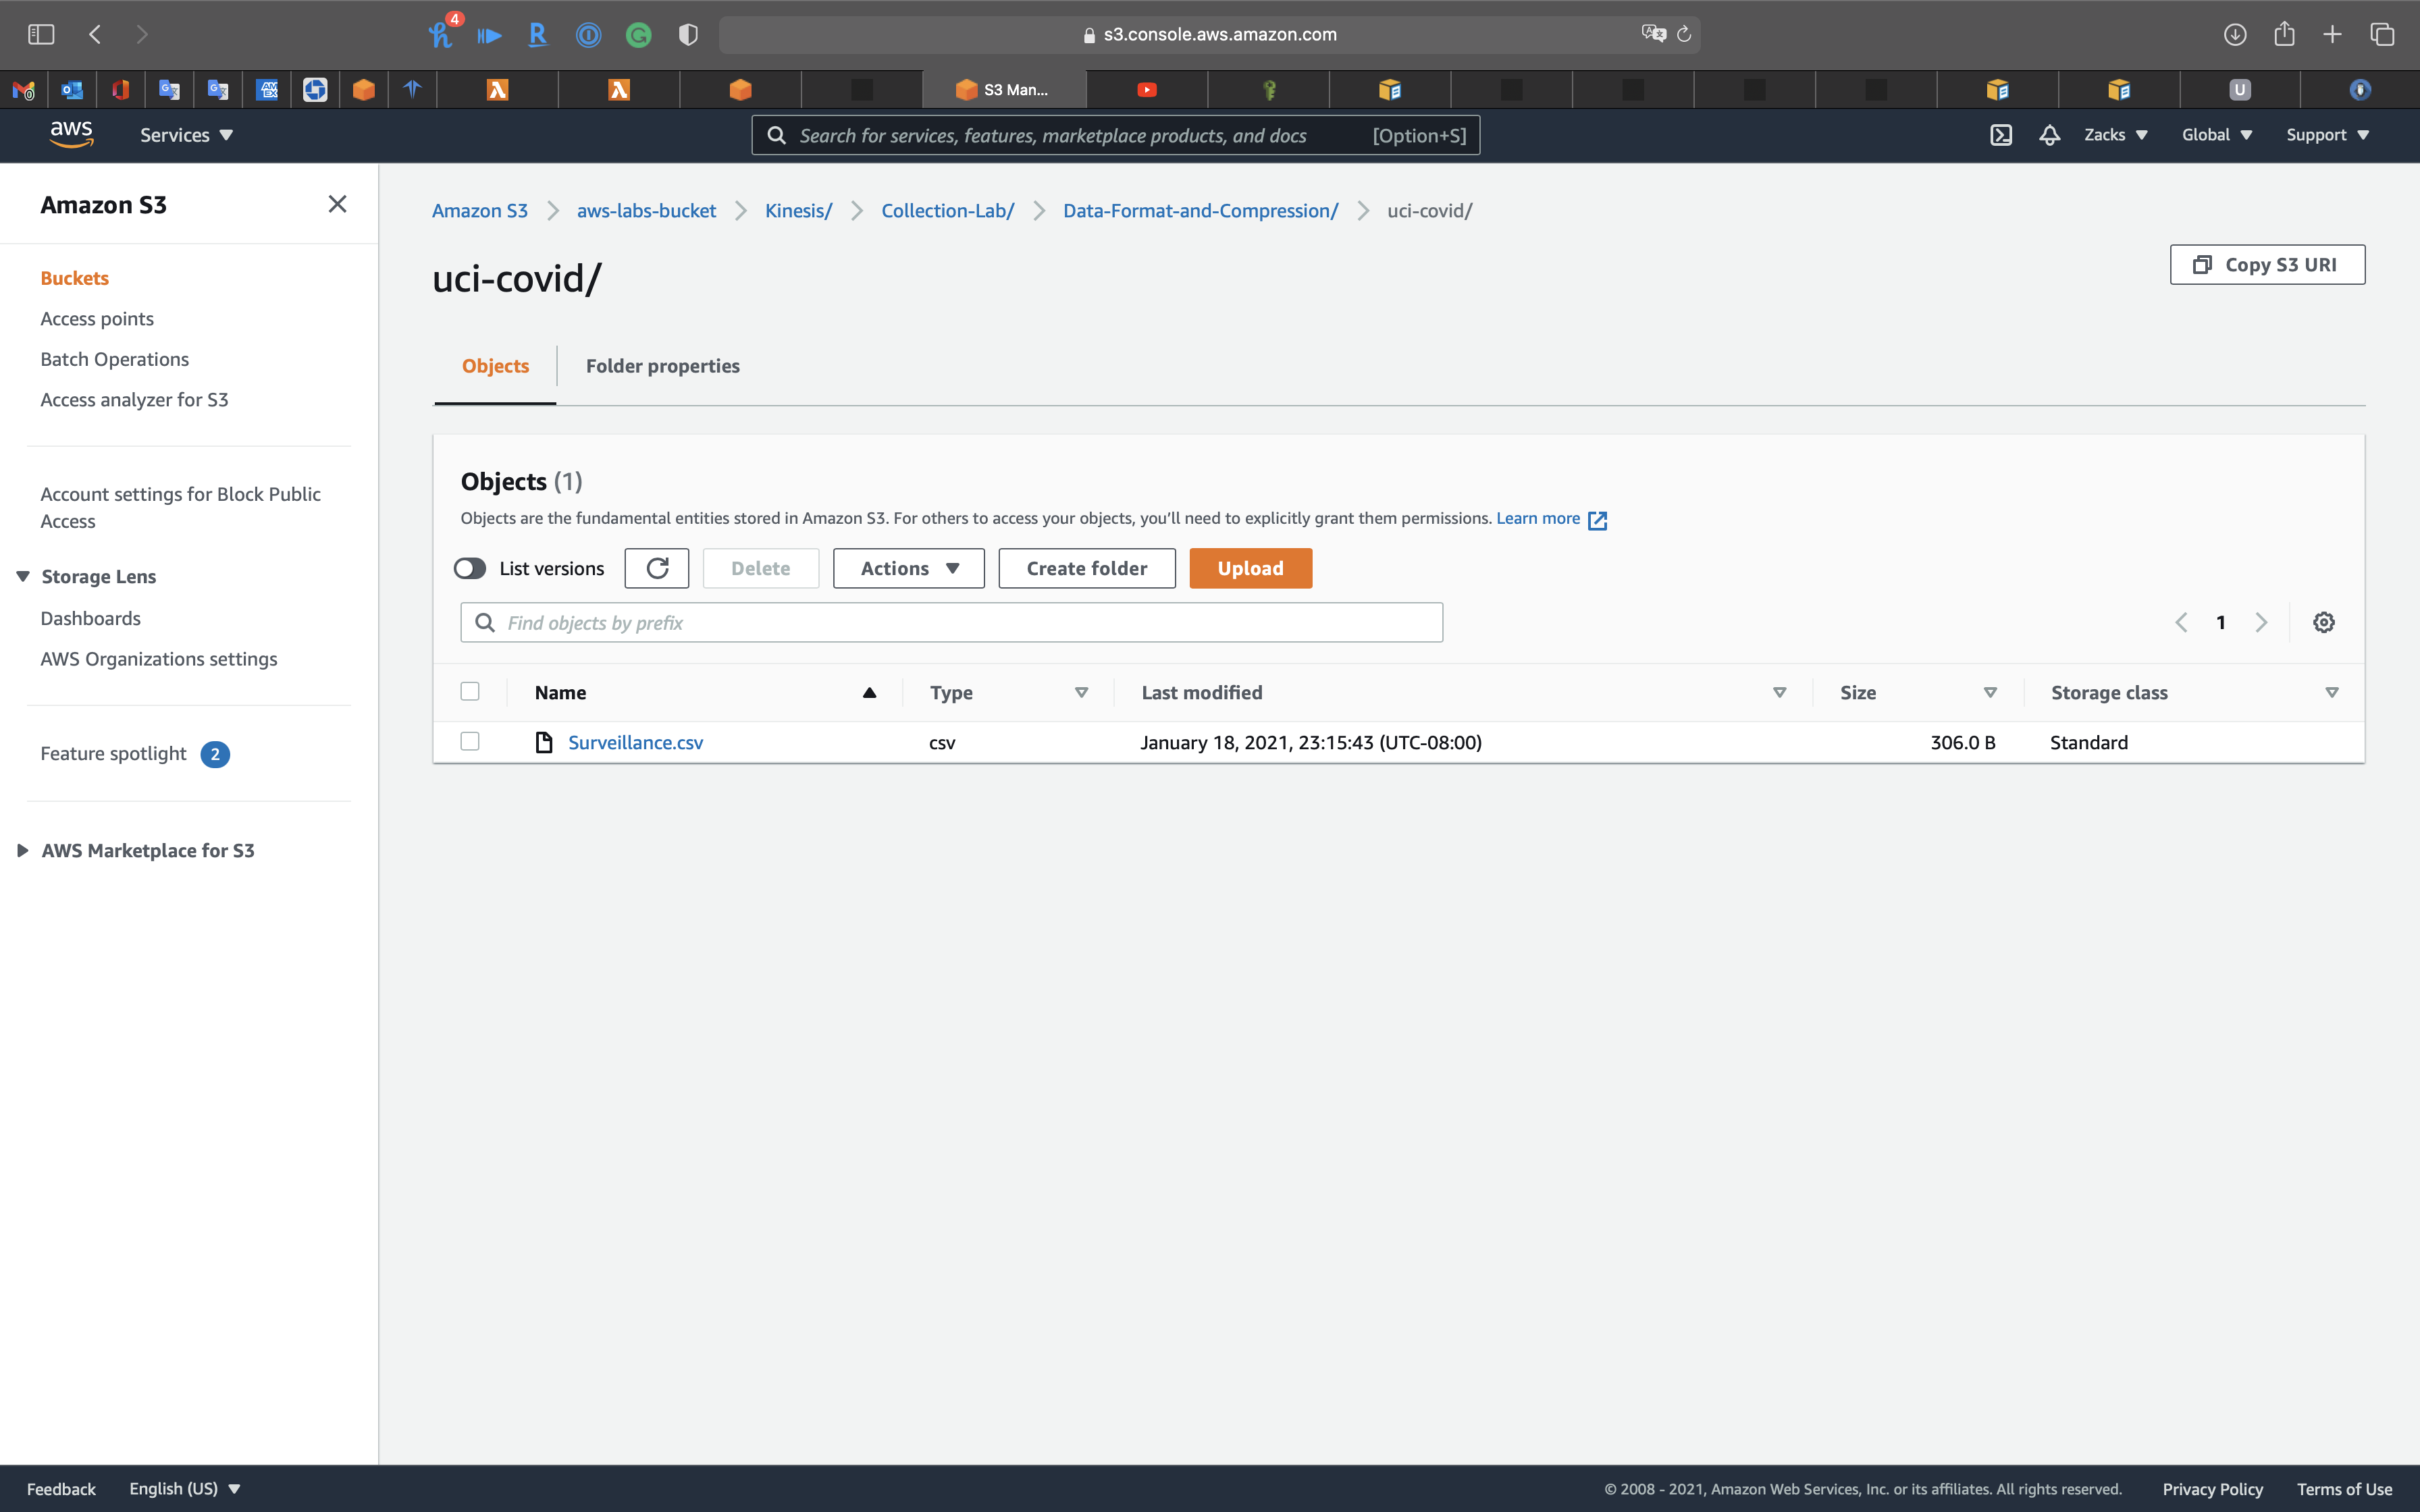
Task: Open table preferences gear icon
Action: [x=2323, y=622]
